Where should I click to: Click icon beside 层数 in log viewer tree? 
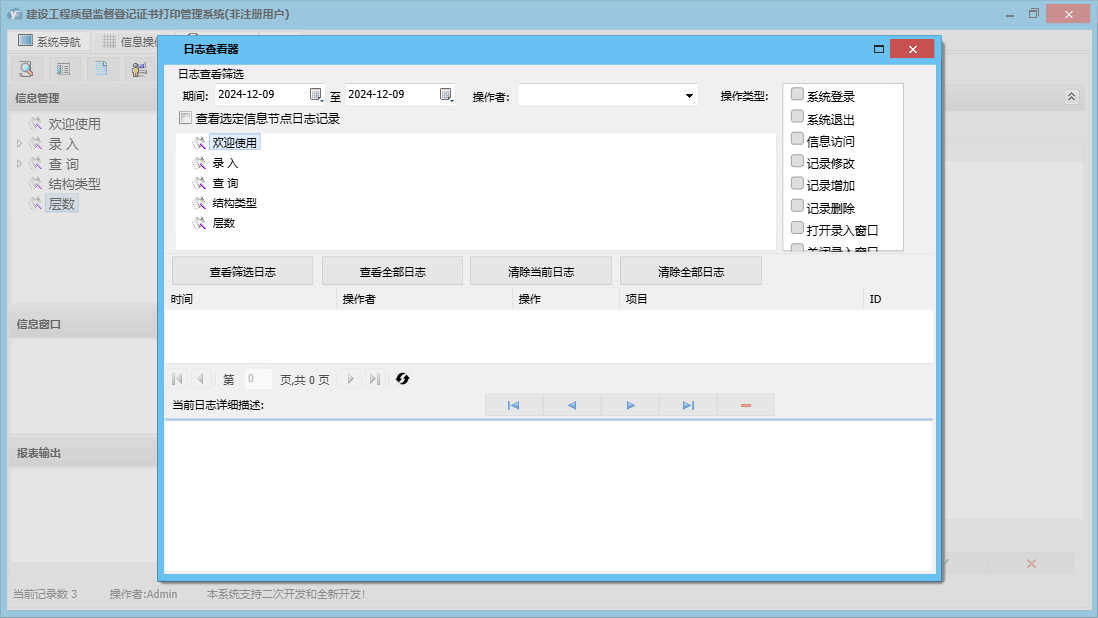click(x=200, y=223)
